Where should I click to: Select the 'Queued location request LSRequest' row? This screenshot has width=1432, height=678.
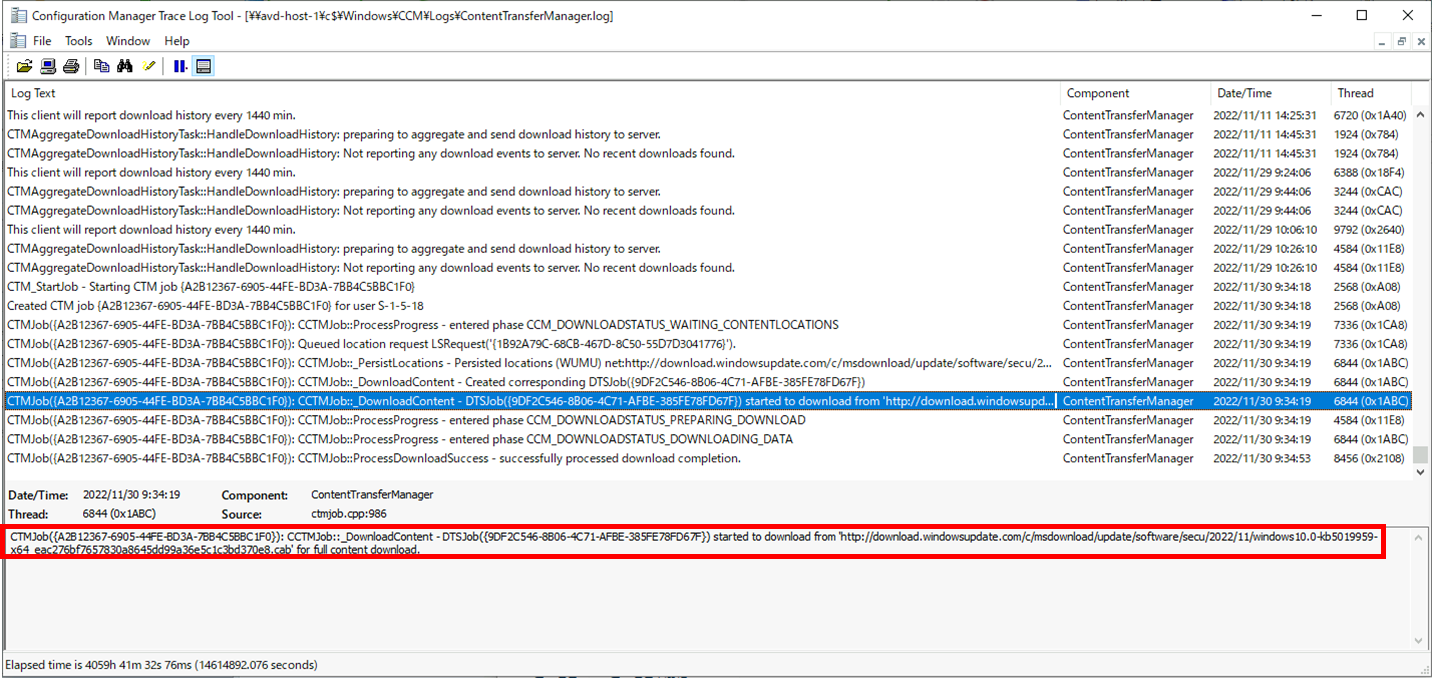[x=707, y=343]
